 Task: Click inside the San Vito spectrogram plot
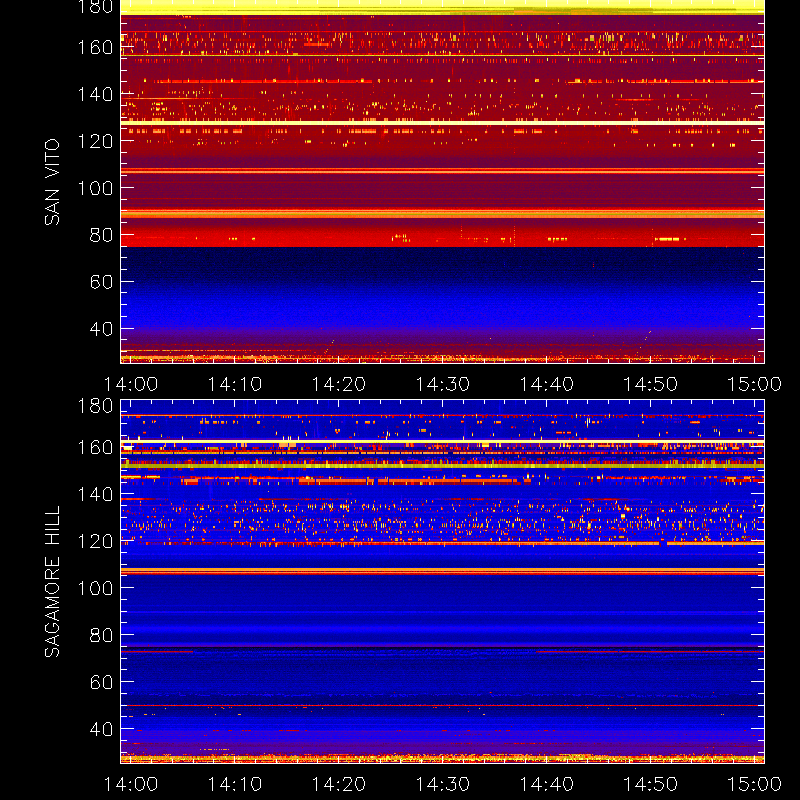click(x=442, y=182)
